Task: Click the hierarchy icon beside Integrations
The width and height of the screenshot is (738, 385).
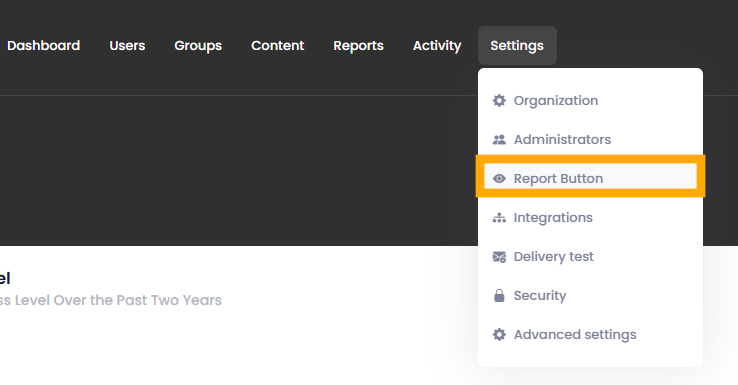Action: 499,218
